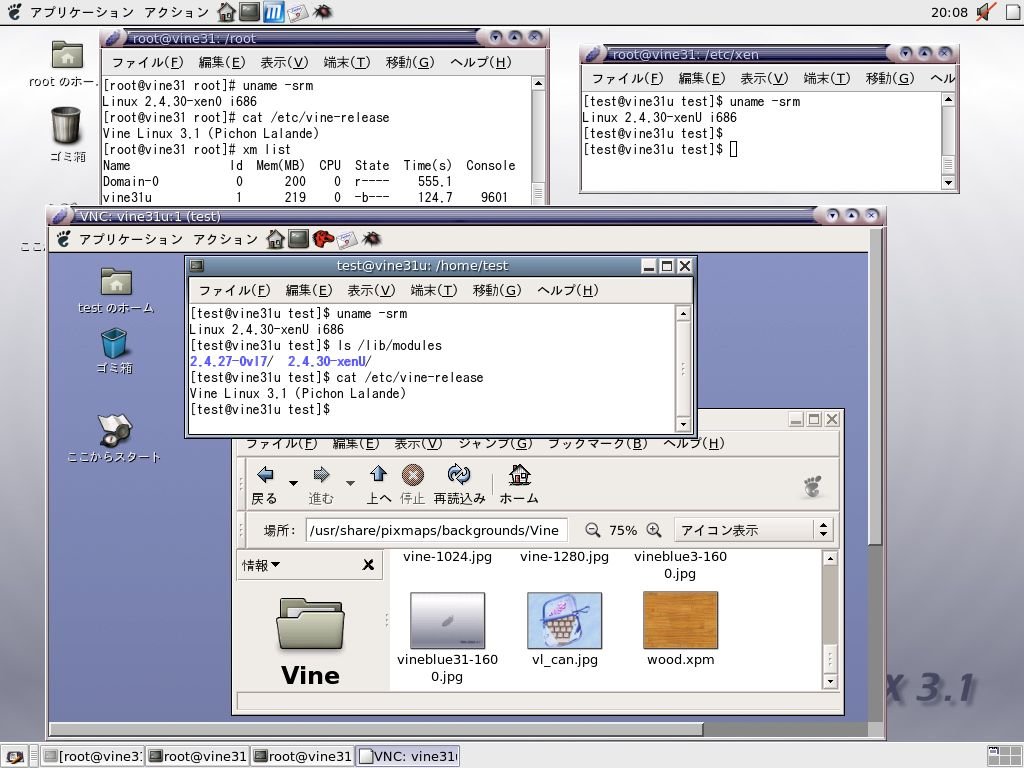Screen dimensions: 1024x768
Task: Open 移動(G) menu in the /etc/xen terminal
Action: coord(889,78)
